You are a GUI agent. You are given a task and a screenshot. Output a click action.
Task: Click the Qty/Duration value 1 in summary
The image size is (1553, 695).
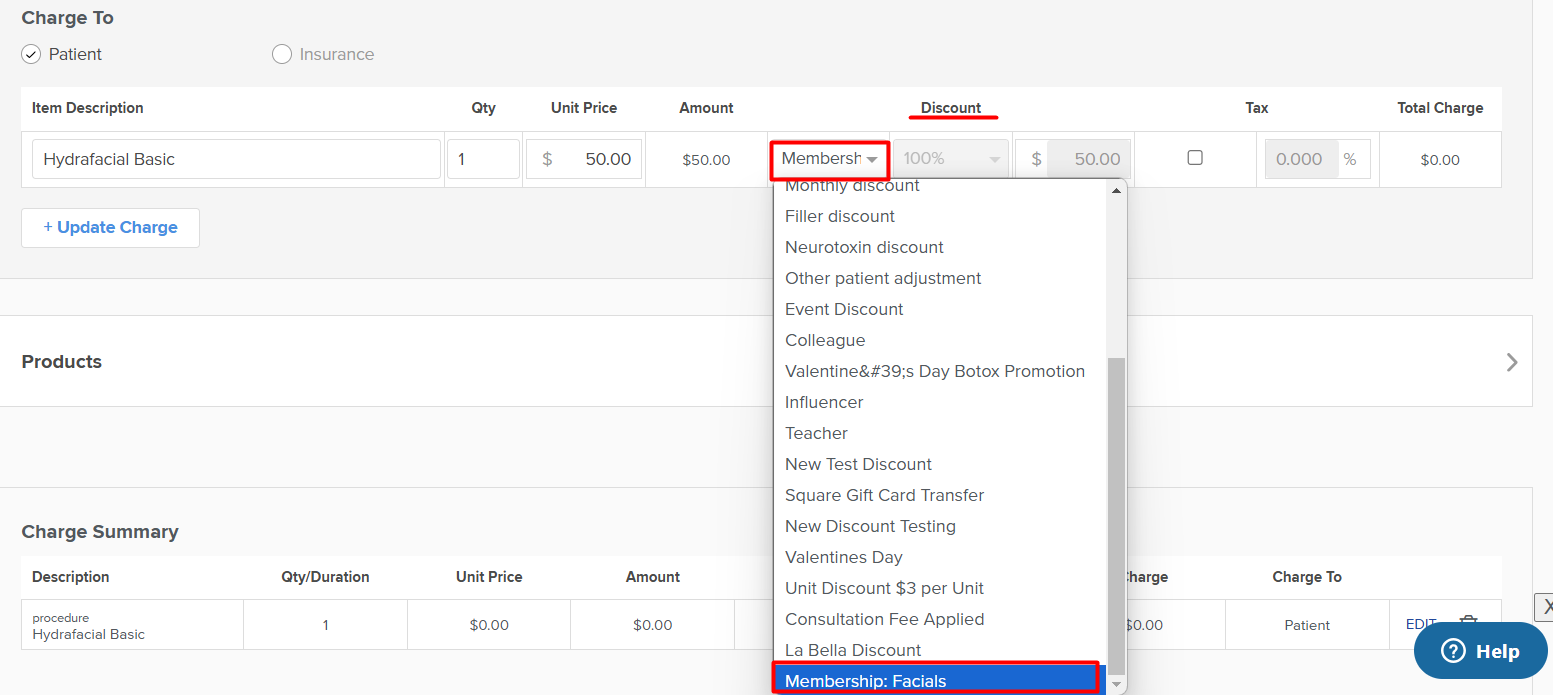(325, 625)
